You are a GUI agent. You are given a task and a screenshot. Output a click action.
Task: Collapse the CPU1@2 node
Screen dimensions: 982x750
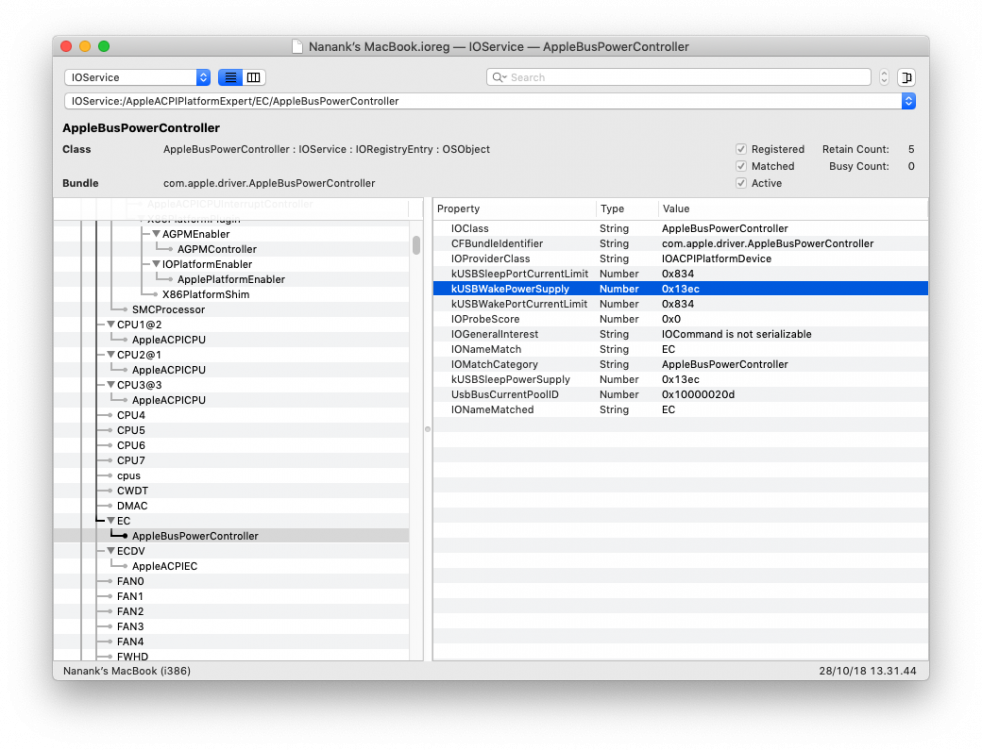(111, 324)
